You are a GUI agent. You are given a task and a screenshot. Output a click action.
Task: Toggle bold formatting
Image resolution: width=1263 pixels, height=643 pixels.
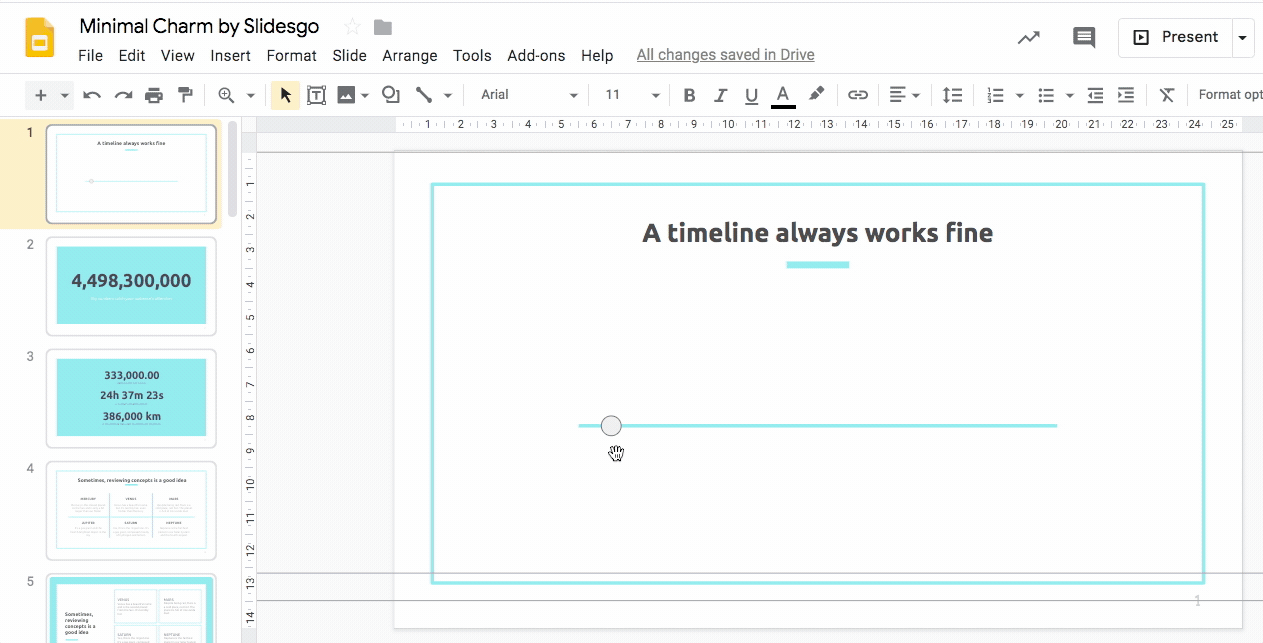pos(689,95)
